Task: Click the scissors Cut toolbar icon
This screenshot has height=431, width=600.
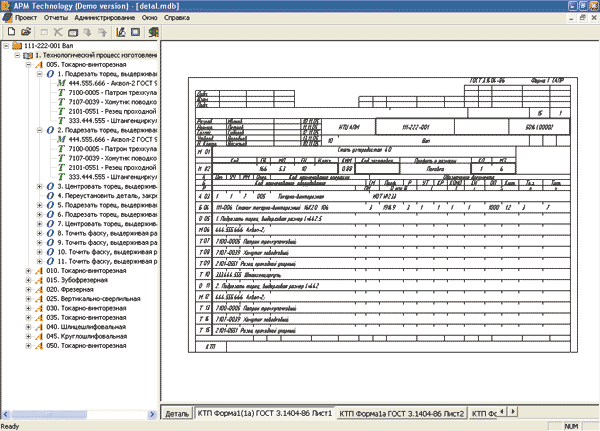Action: [x=60, y=33]
